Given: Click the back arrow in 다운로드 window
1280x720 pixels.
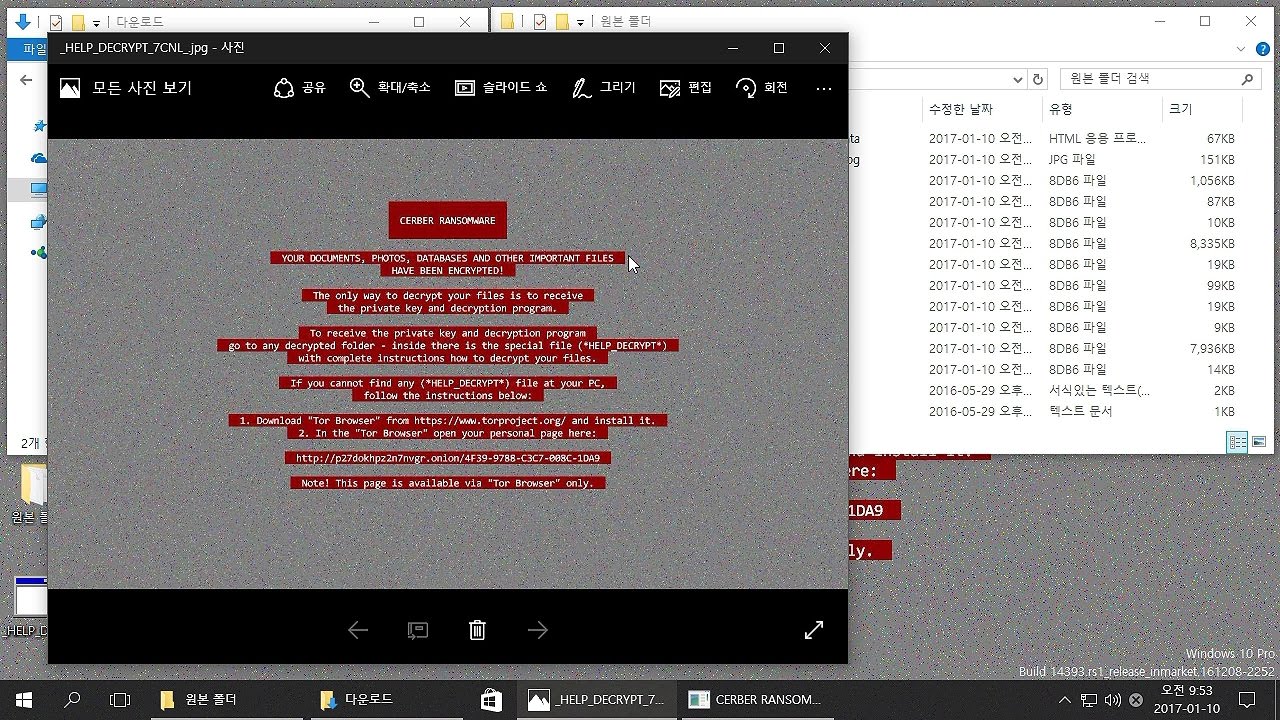Looking at the screenshot, I should coord(26,80).
